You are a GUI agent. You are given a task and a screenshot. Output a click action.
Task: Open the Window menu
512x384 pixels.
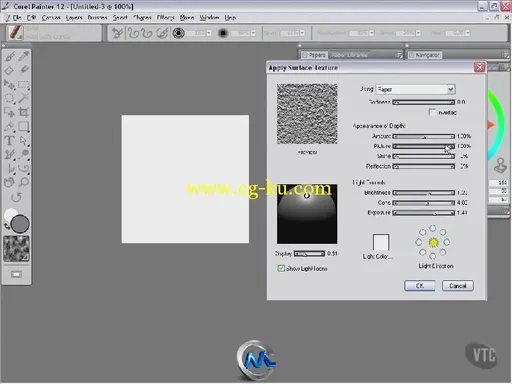pyautogui.click(x=209, y=17)
